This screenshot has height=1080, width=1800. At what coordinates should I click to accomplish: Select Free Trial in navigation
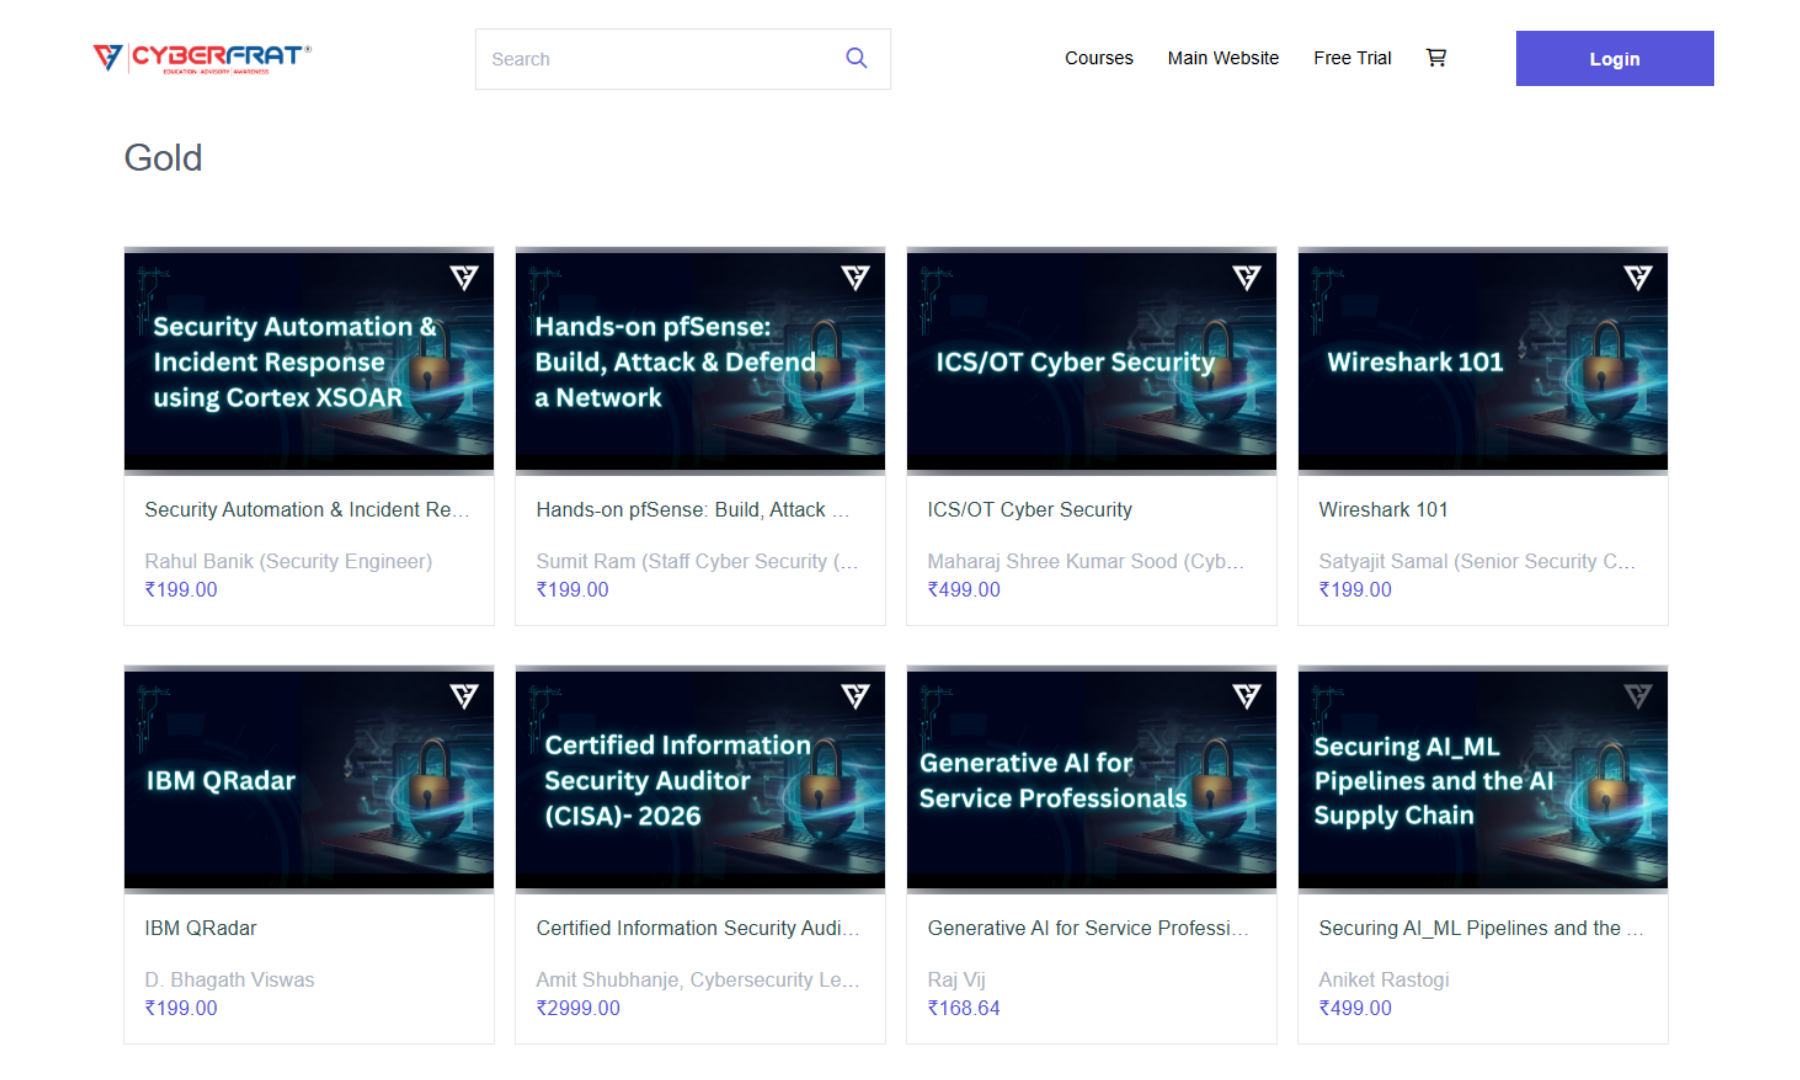pos(1352,58)
